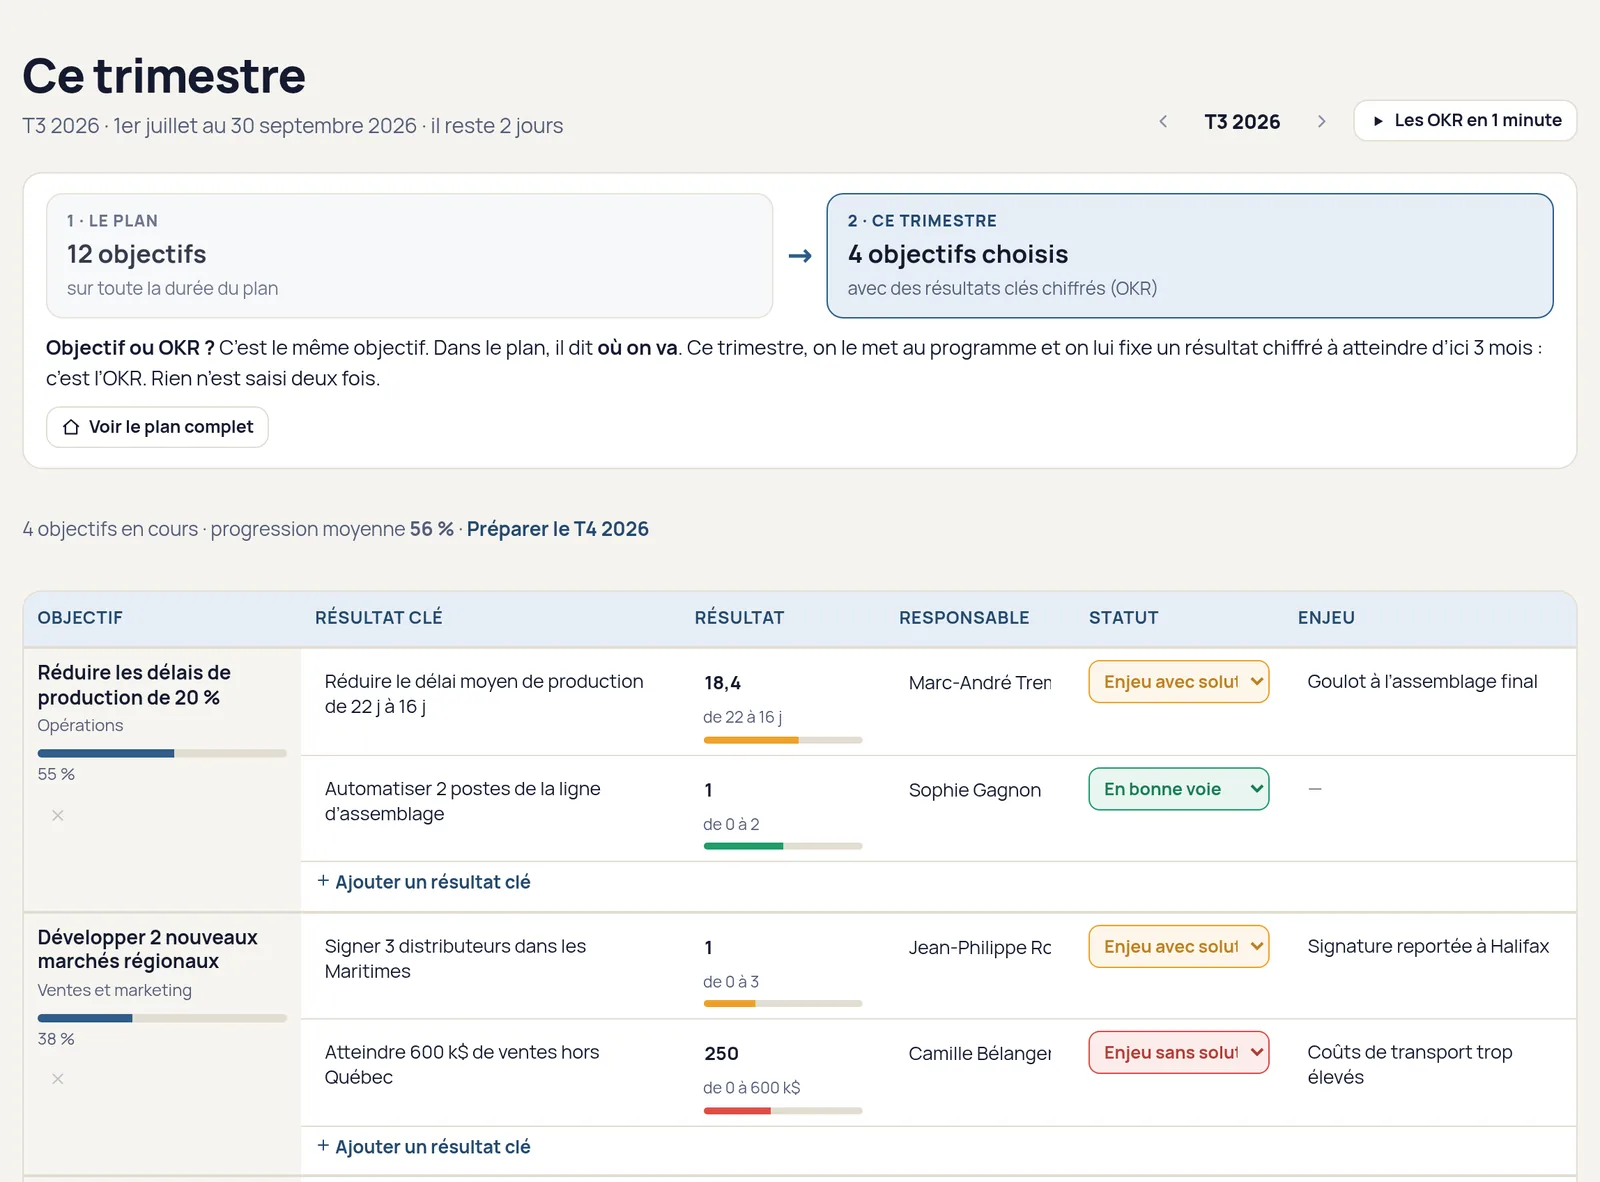This screenshot has width=1600, height=1182.
Task: Open status dropdown for Atteindre 600 k$
Action: tap(1179, 1052)
